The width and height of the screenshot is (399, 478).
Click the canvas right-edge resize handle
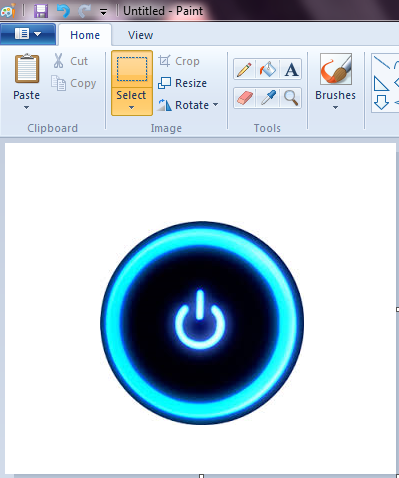(x=398, y=309)
